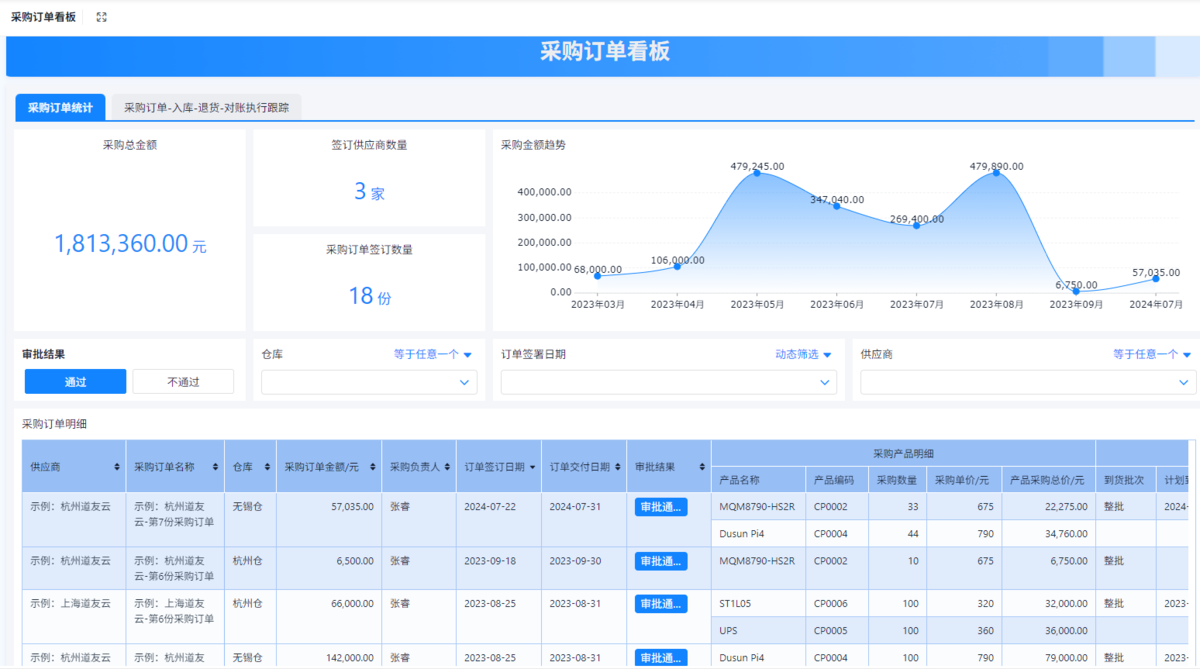The height and width of the screenshot is (669, 1200).
Task: Click the 2023年05月 data point on chart
Action: [x=757, y=173]
